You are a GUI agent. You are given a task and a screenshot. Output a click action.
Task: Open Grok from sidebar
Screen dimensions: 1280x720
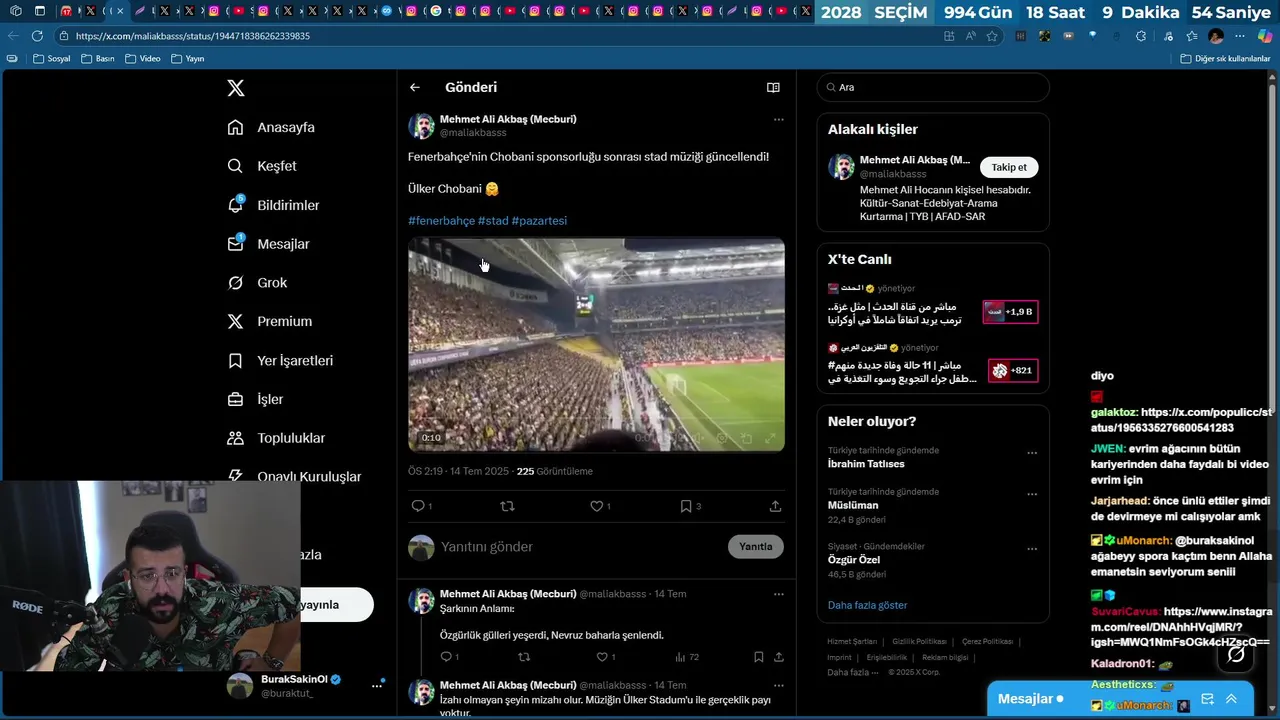257,283
